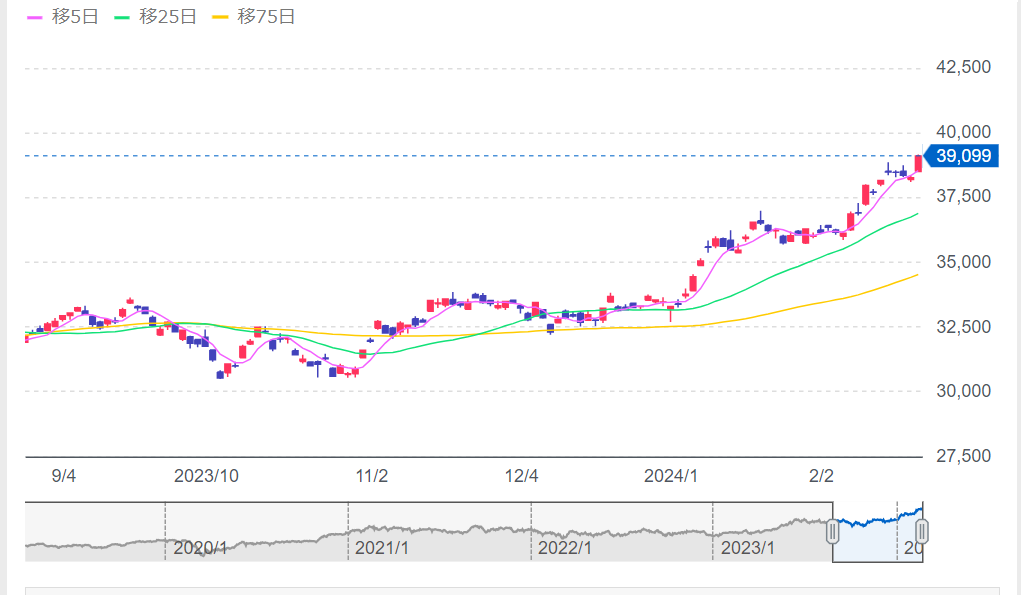
Task: Select 2023/1 in the navigator timeline
Action: coord(749,548)
